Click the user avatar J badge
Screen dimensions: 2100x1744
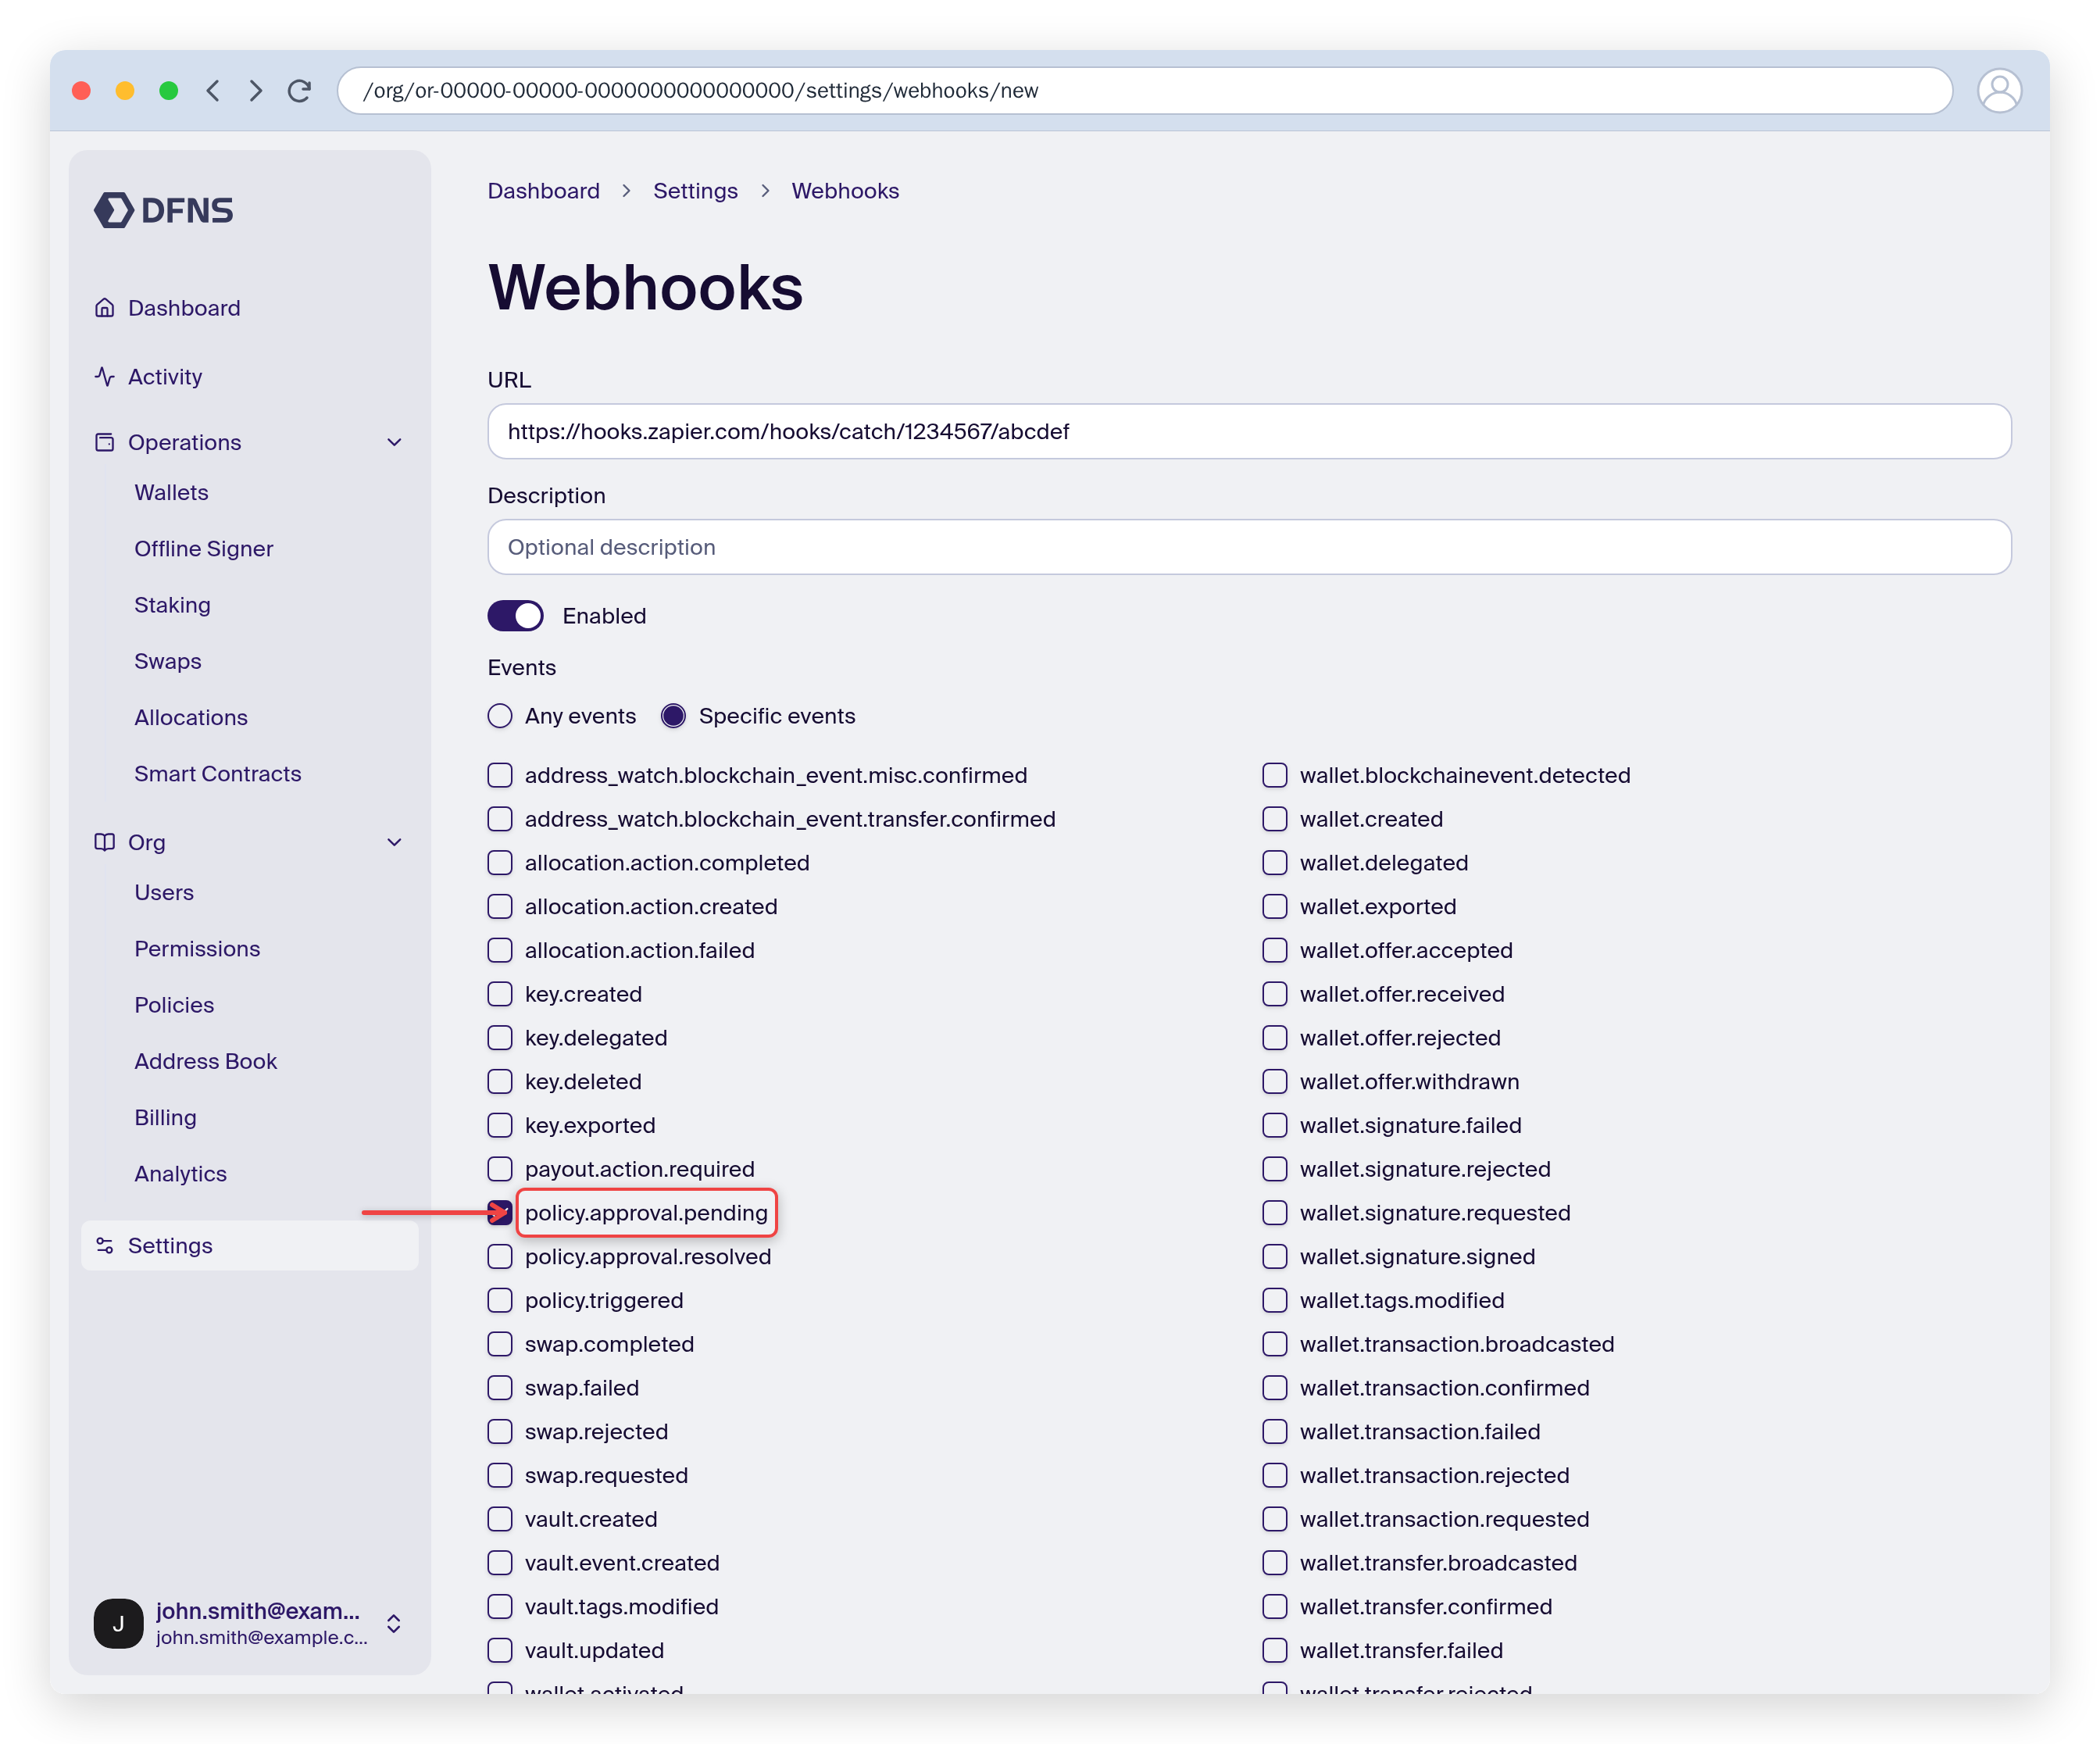118,1623
